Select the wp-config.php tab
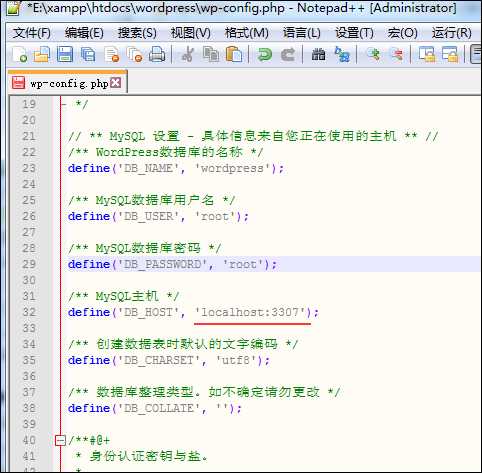The height and width of the screenshot is (473, 482). pyautogui.click(x=67, y=83)
